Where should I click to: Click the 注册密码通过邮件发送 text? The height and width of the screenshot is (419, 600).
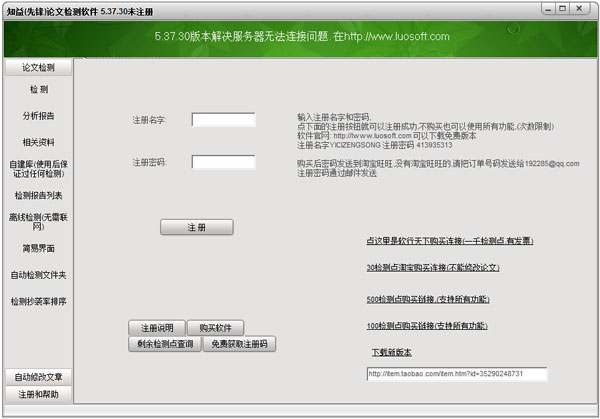pos(337,173)
